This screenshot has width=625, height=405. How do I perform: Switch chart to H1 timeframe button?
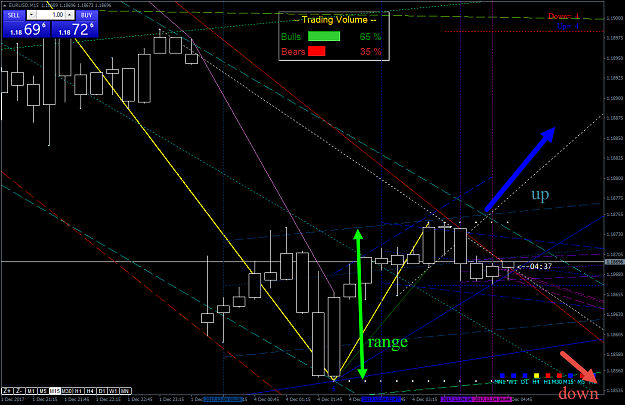coord(78,391)
